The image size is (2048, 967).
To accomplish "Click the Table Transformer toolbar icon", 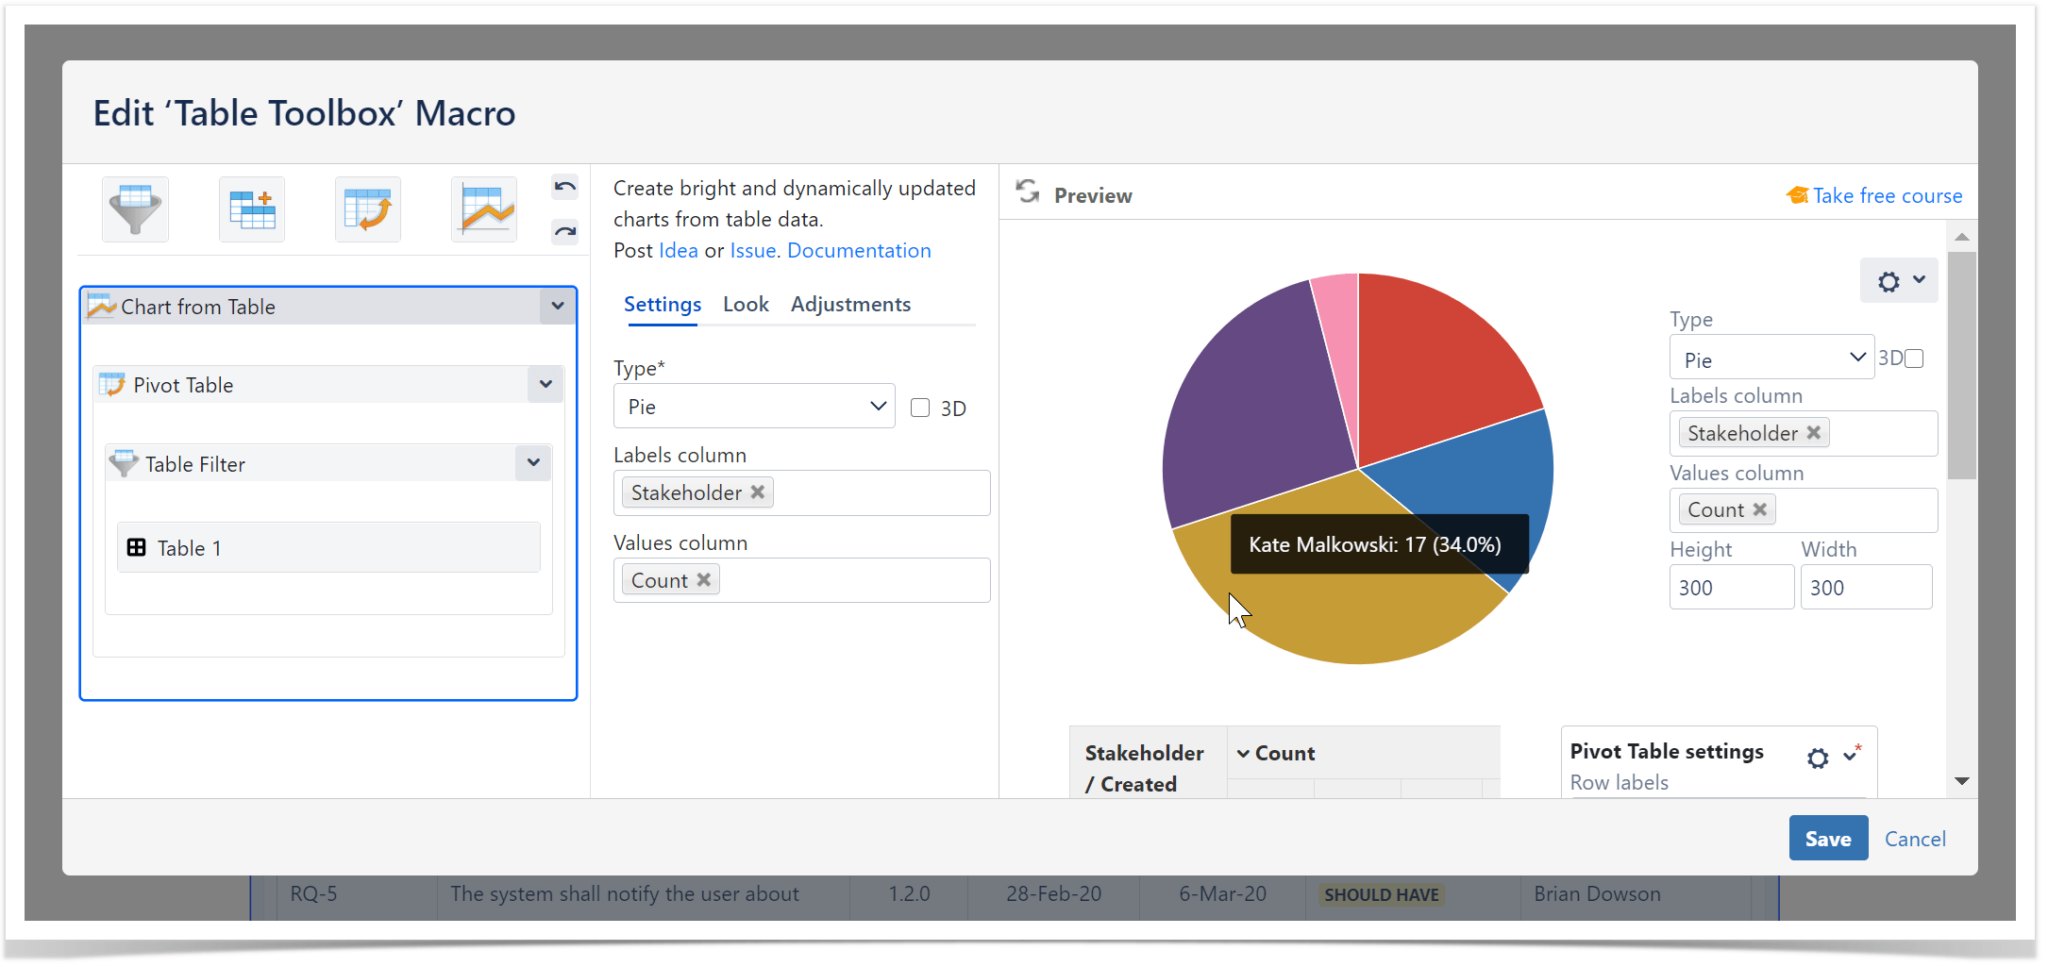I will tap(252, 209).
